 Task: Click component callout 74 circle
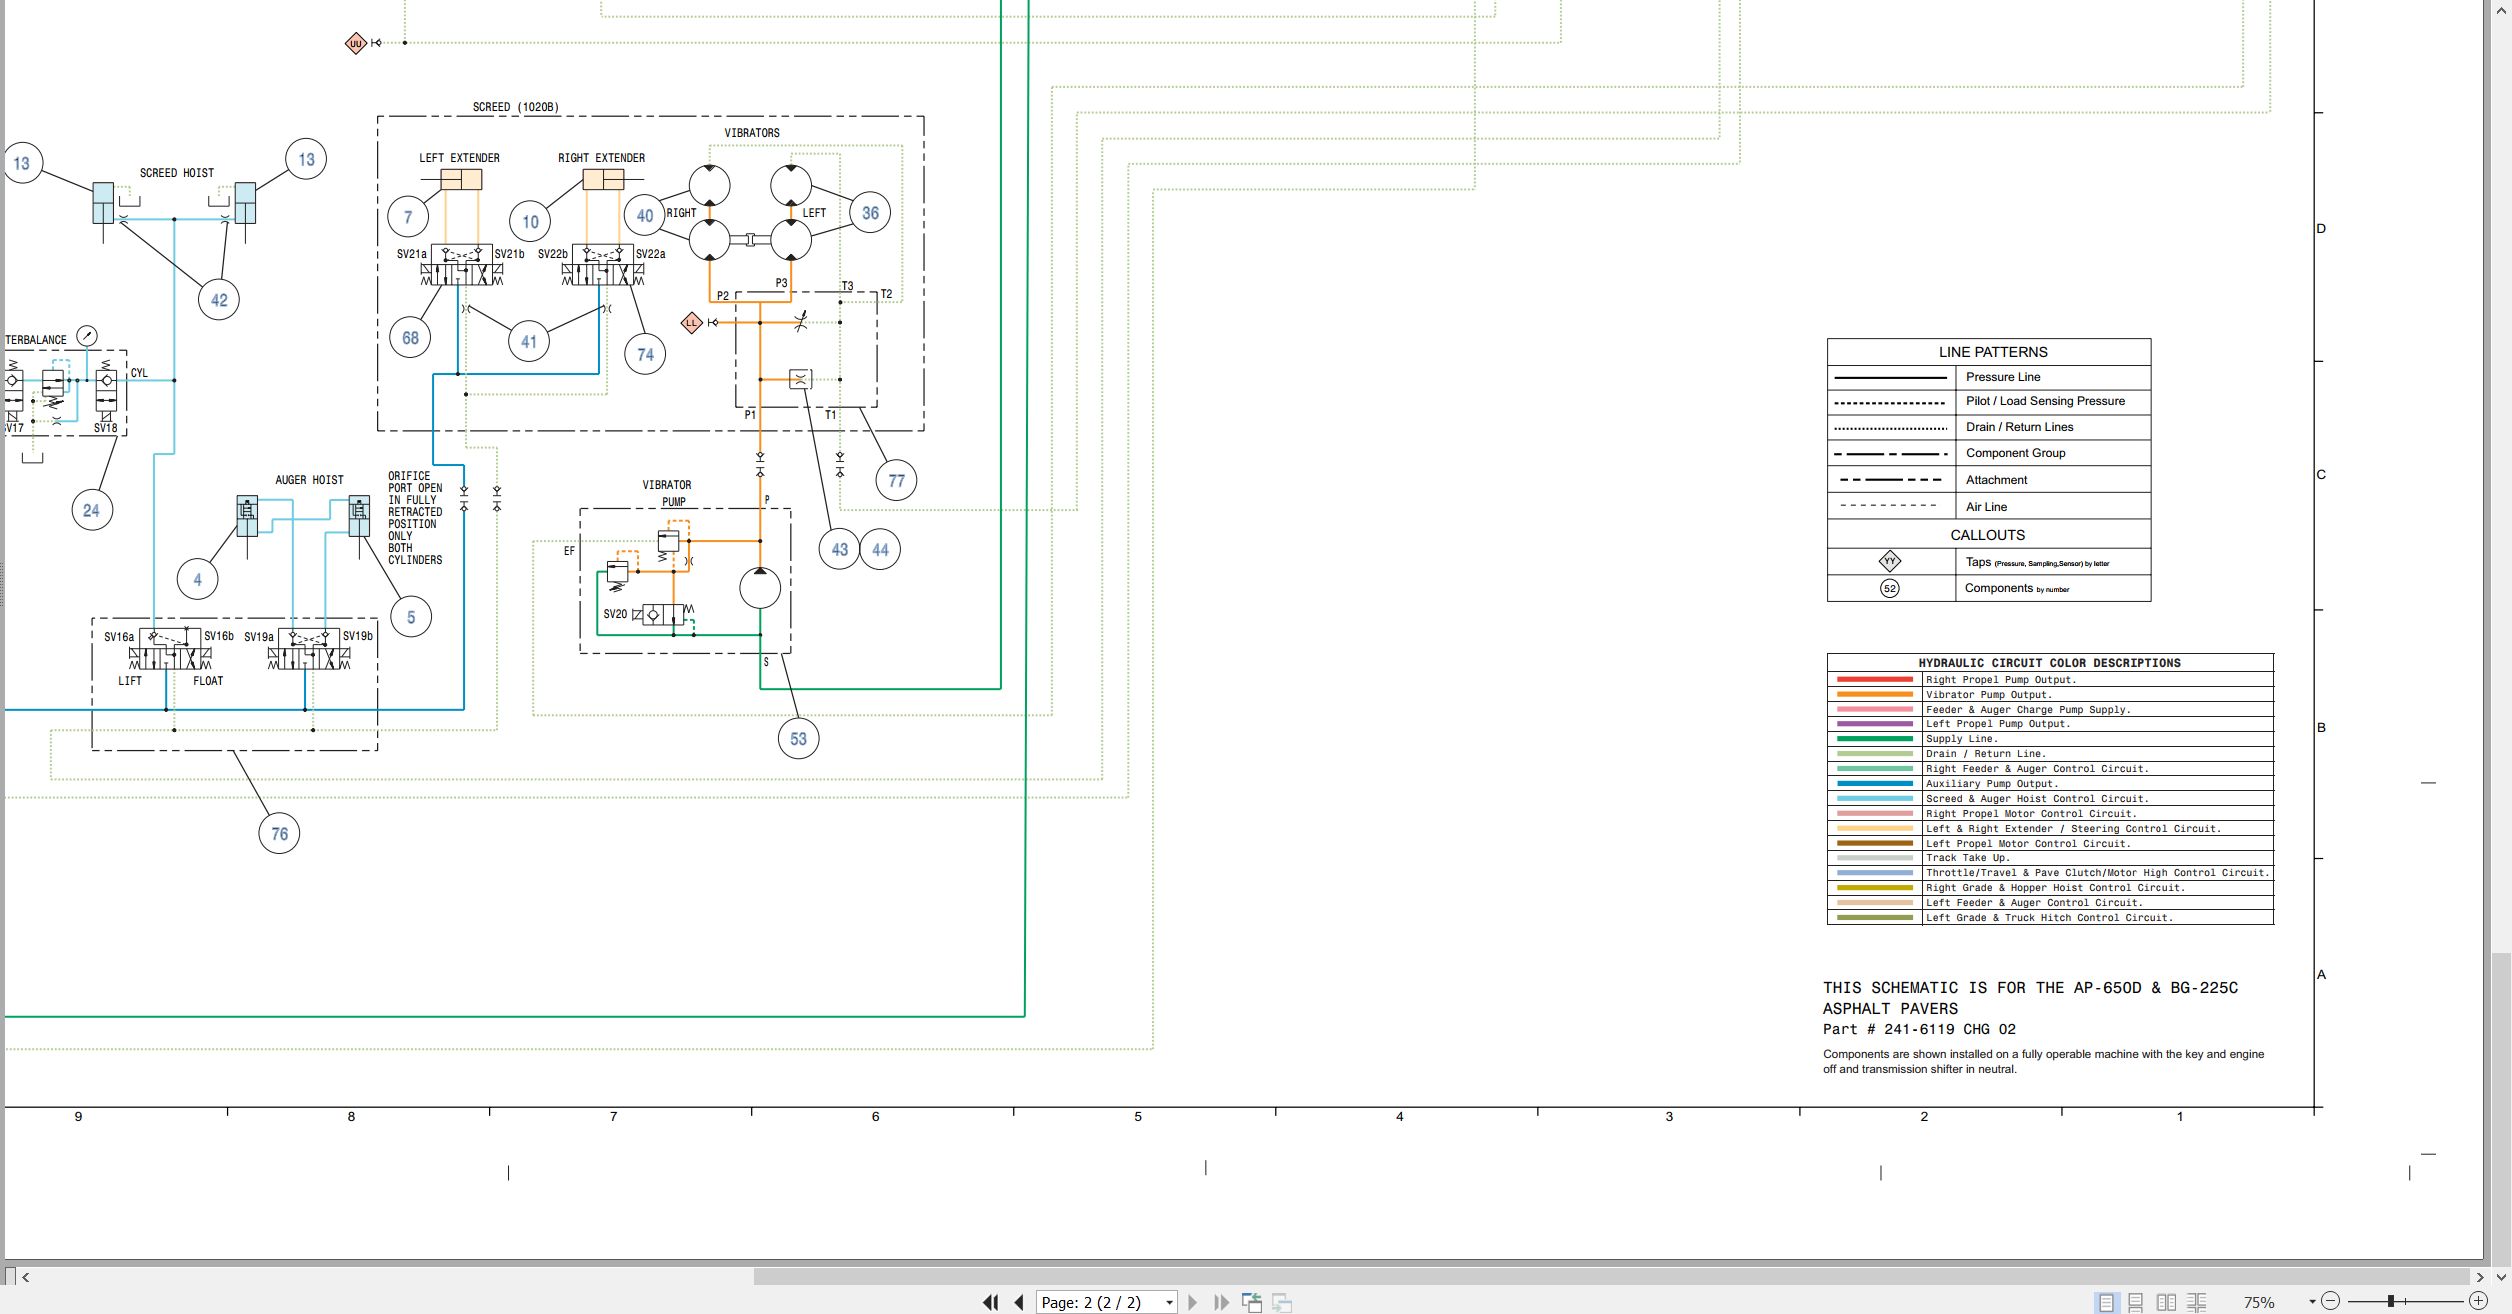645,354
